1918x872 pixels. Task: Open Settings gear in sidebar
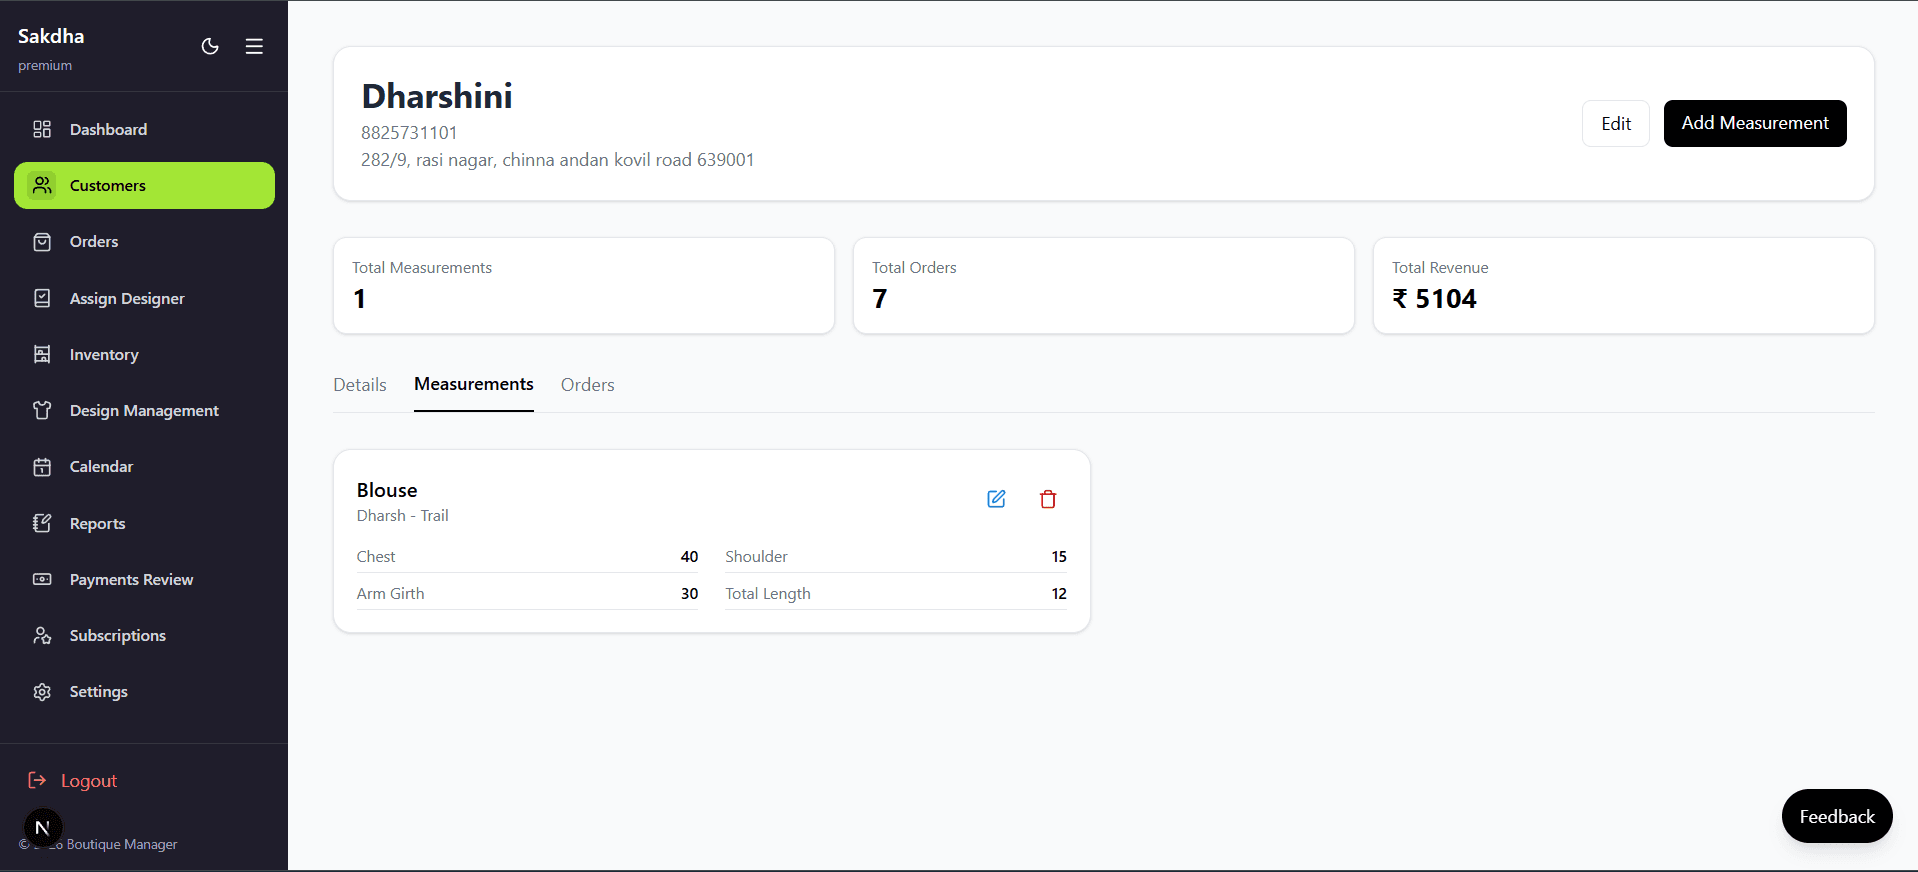pyautogui.click(x=42, y=692)
